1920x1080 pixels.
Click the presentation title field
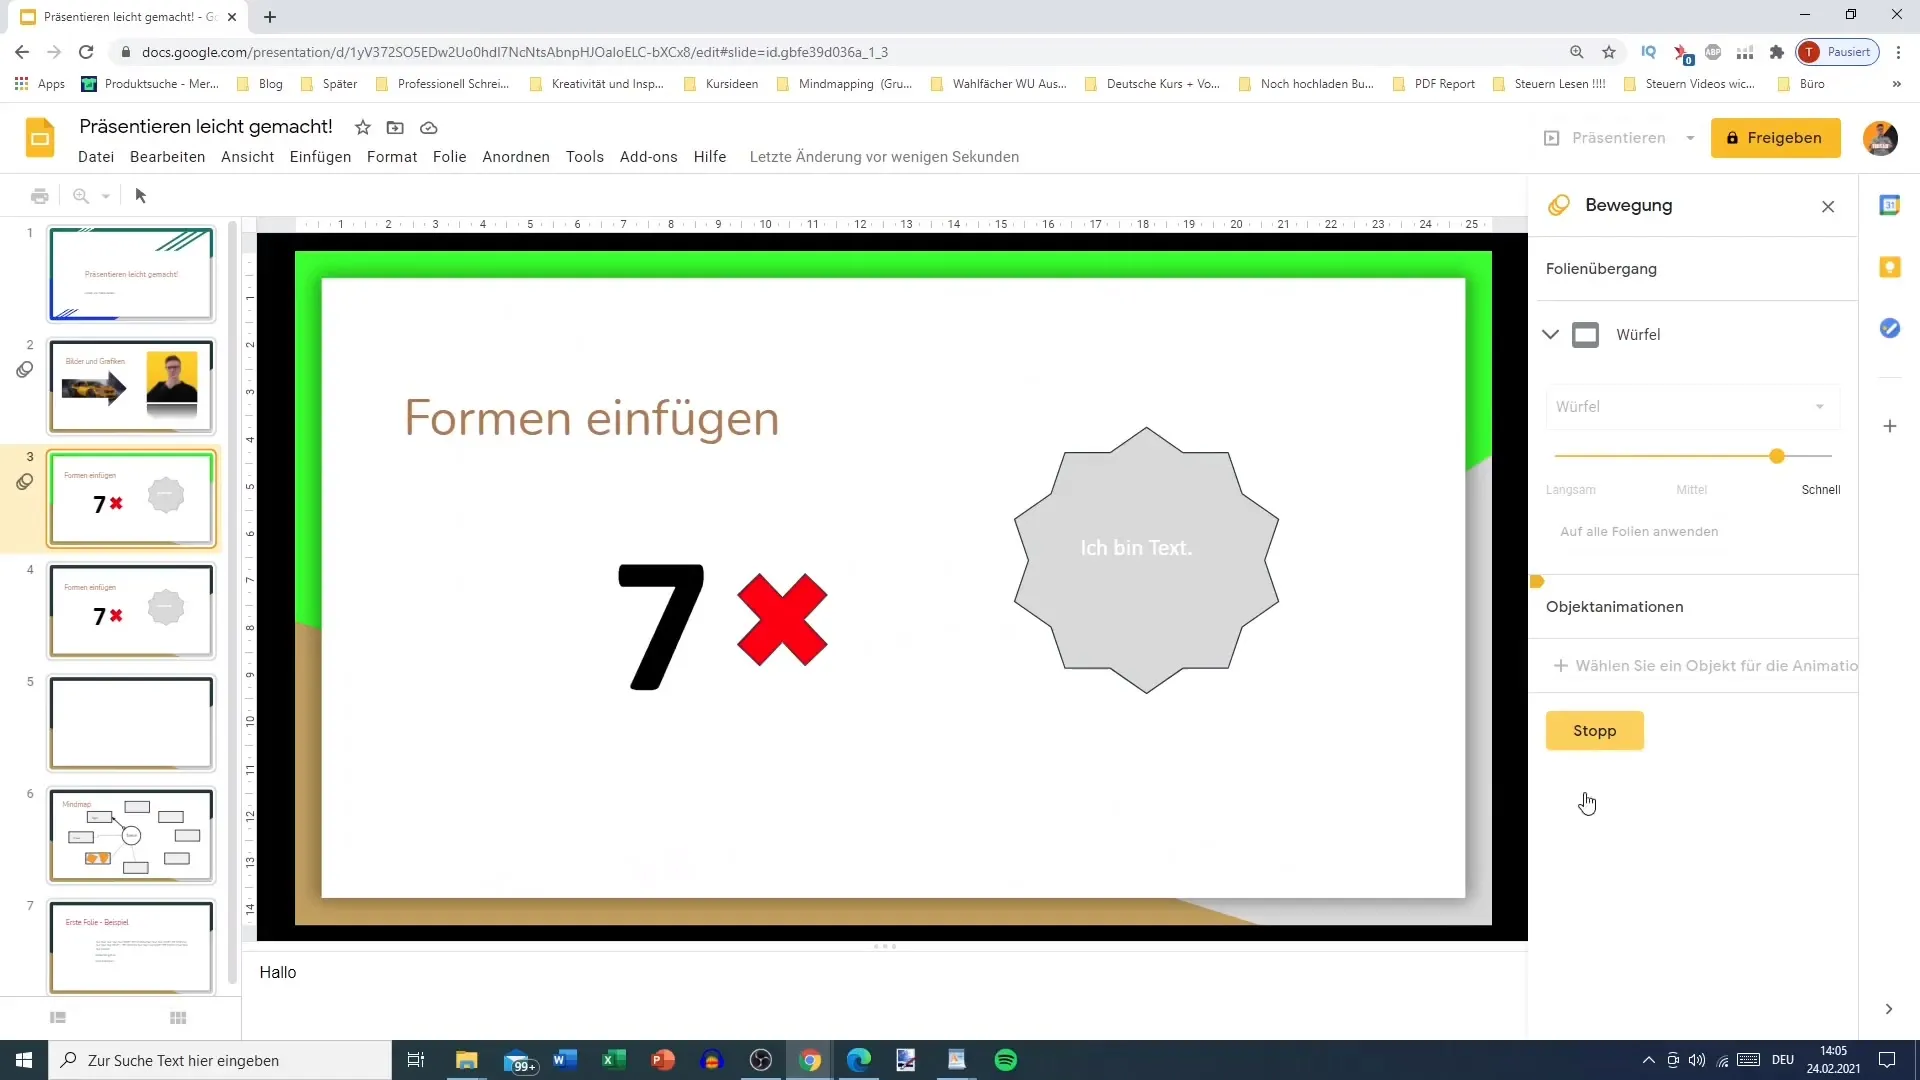coord(206,127)
